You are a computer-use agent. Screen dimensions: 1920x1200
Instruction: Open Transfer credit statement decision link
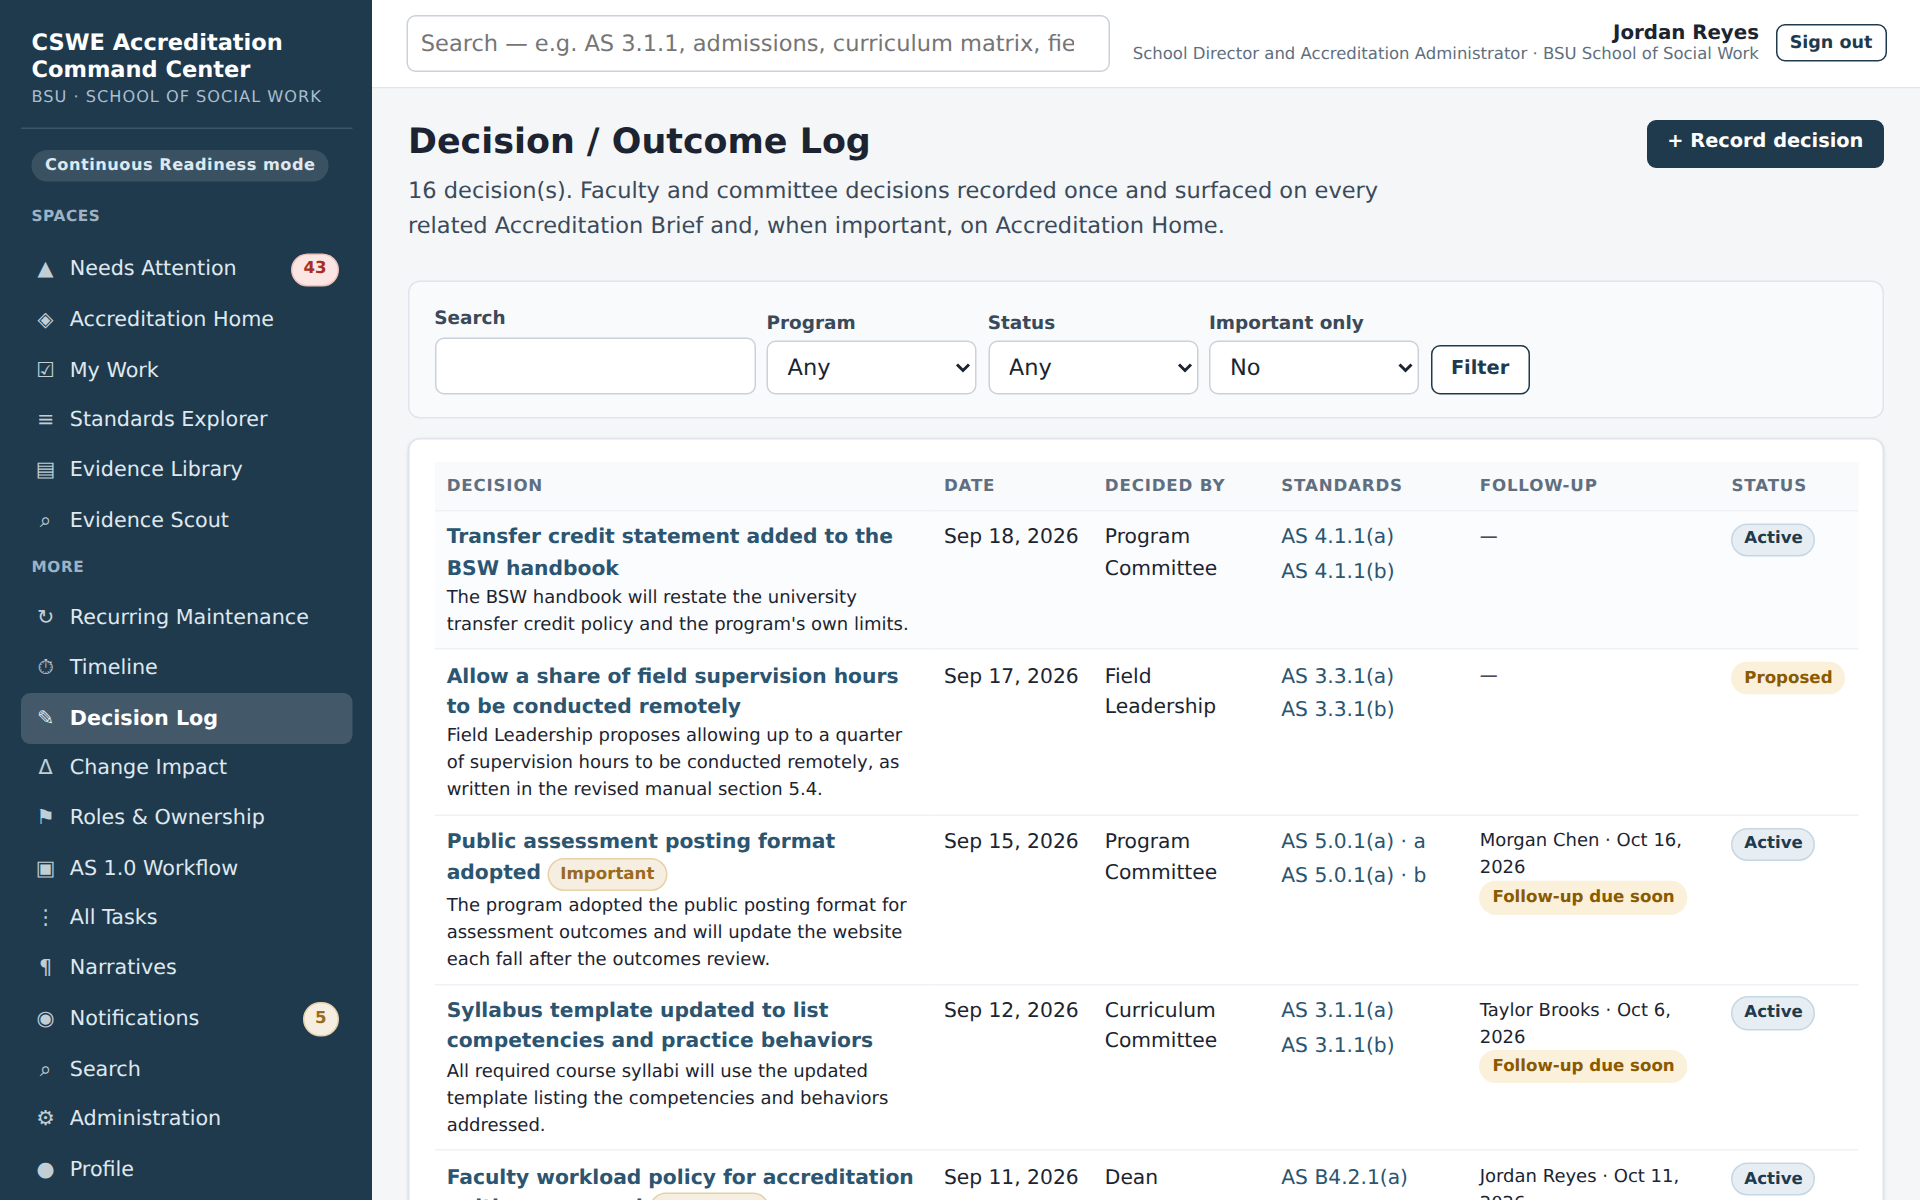tap(669, 552)
